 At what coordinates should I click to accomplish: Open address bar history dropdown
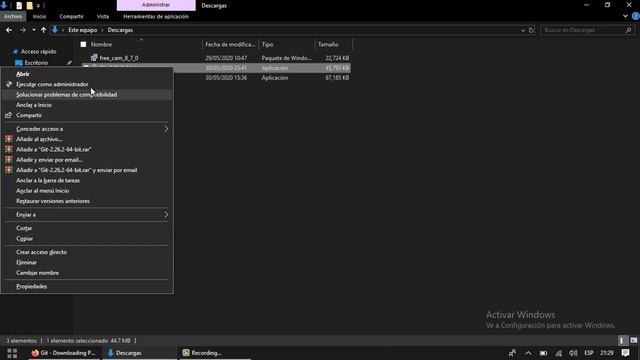[x=523, y=30]
